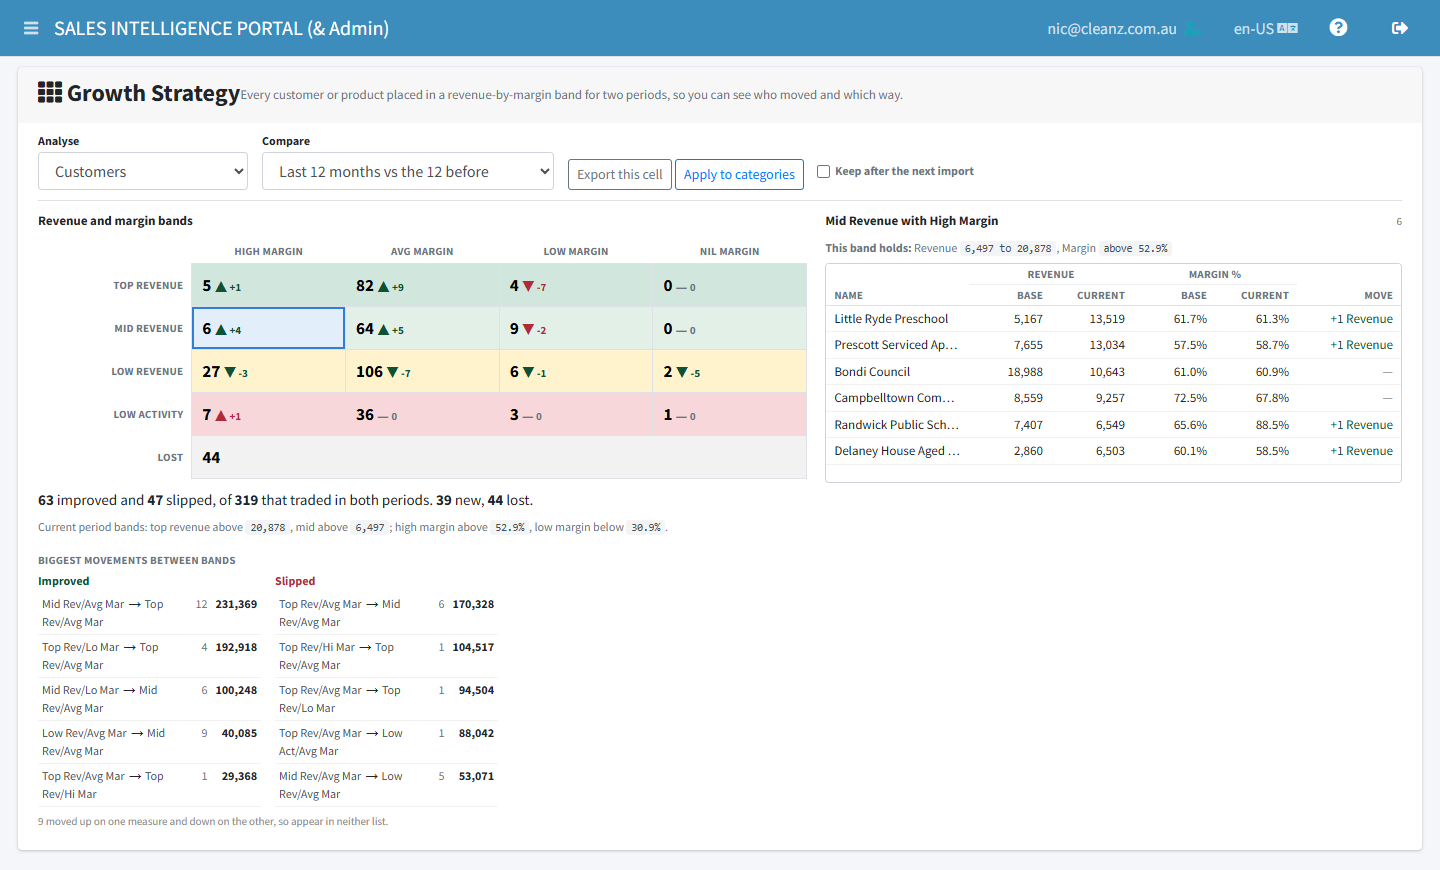Click the Randwick Public Sch… customer row

(1113, 425)
